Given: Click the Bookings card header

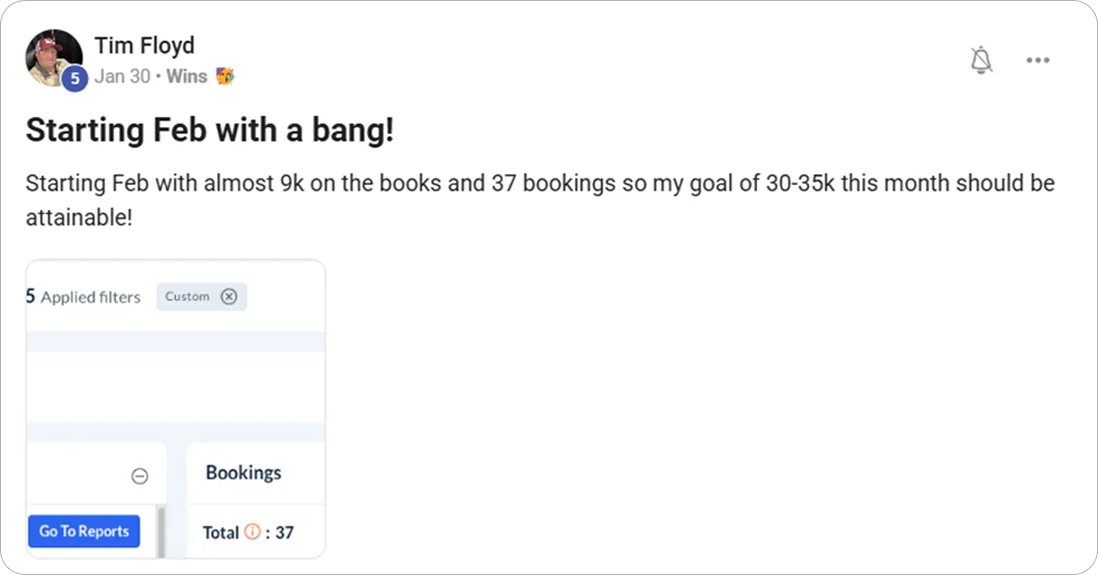Looking at the screenshot, I should [x=243, y=473].
